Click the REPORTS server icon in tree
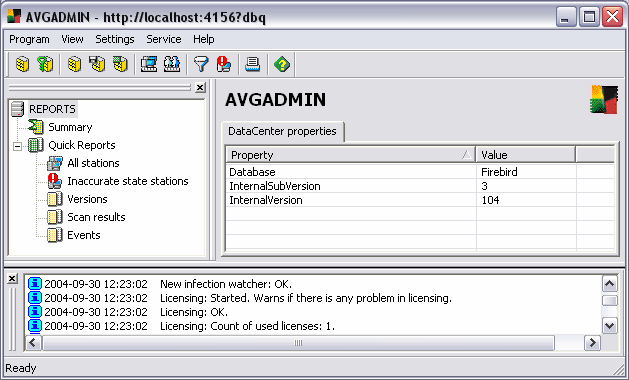 coord(18,109)
